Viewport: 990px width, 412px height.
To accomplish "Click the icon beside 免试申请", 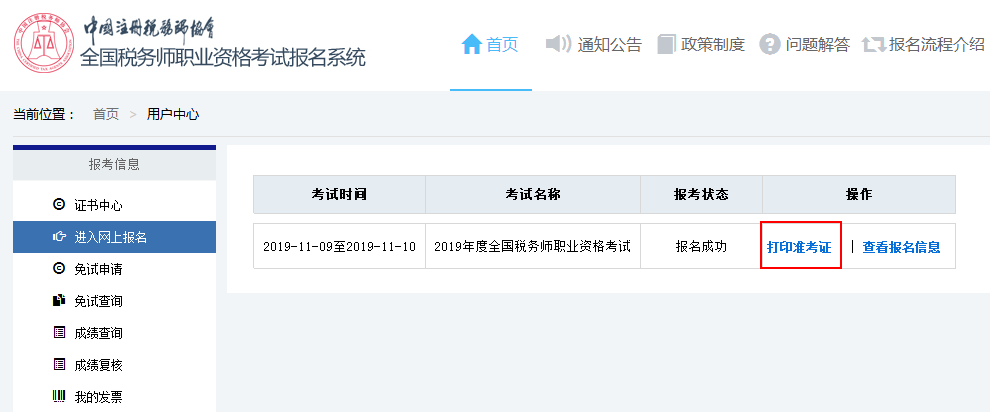I will coord(59,269).
